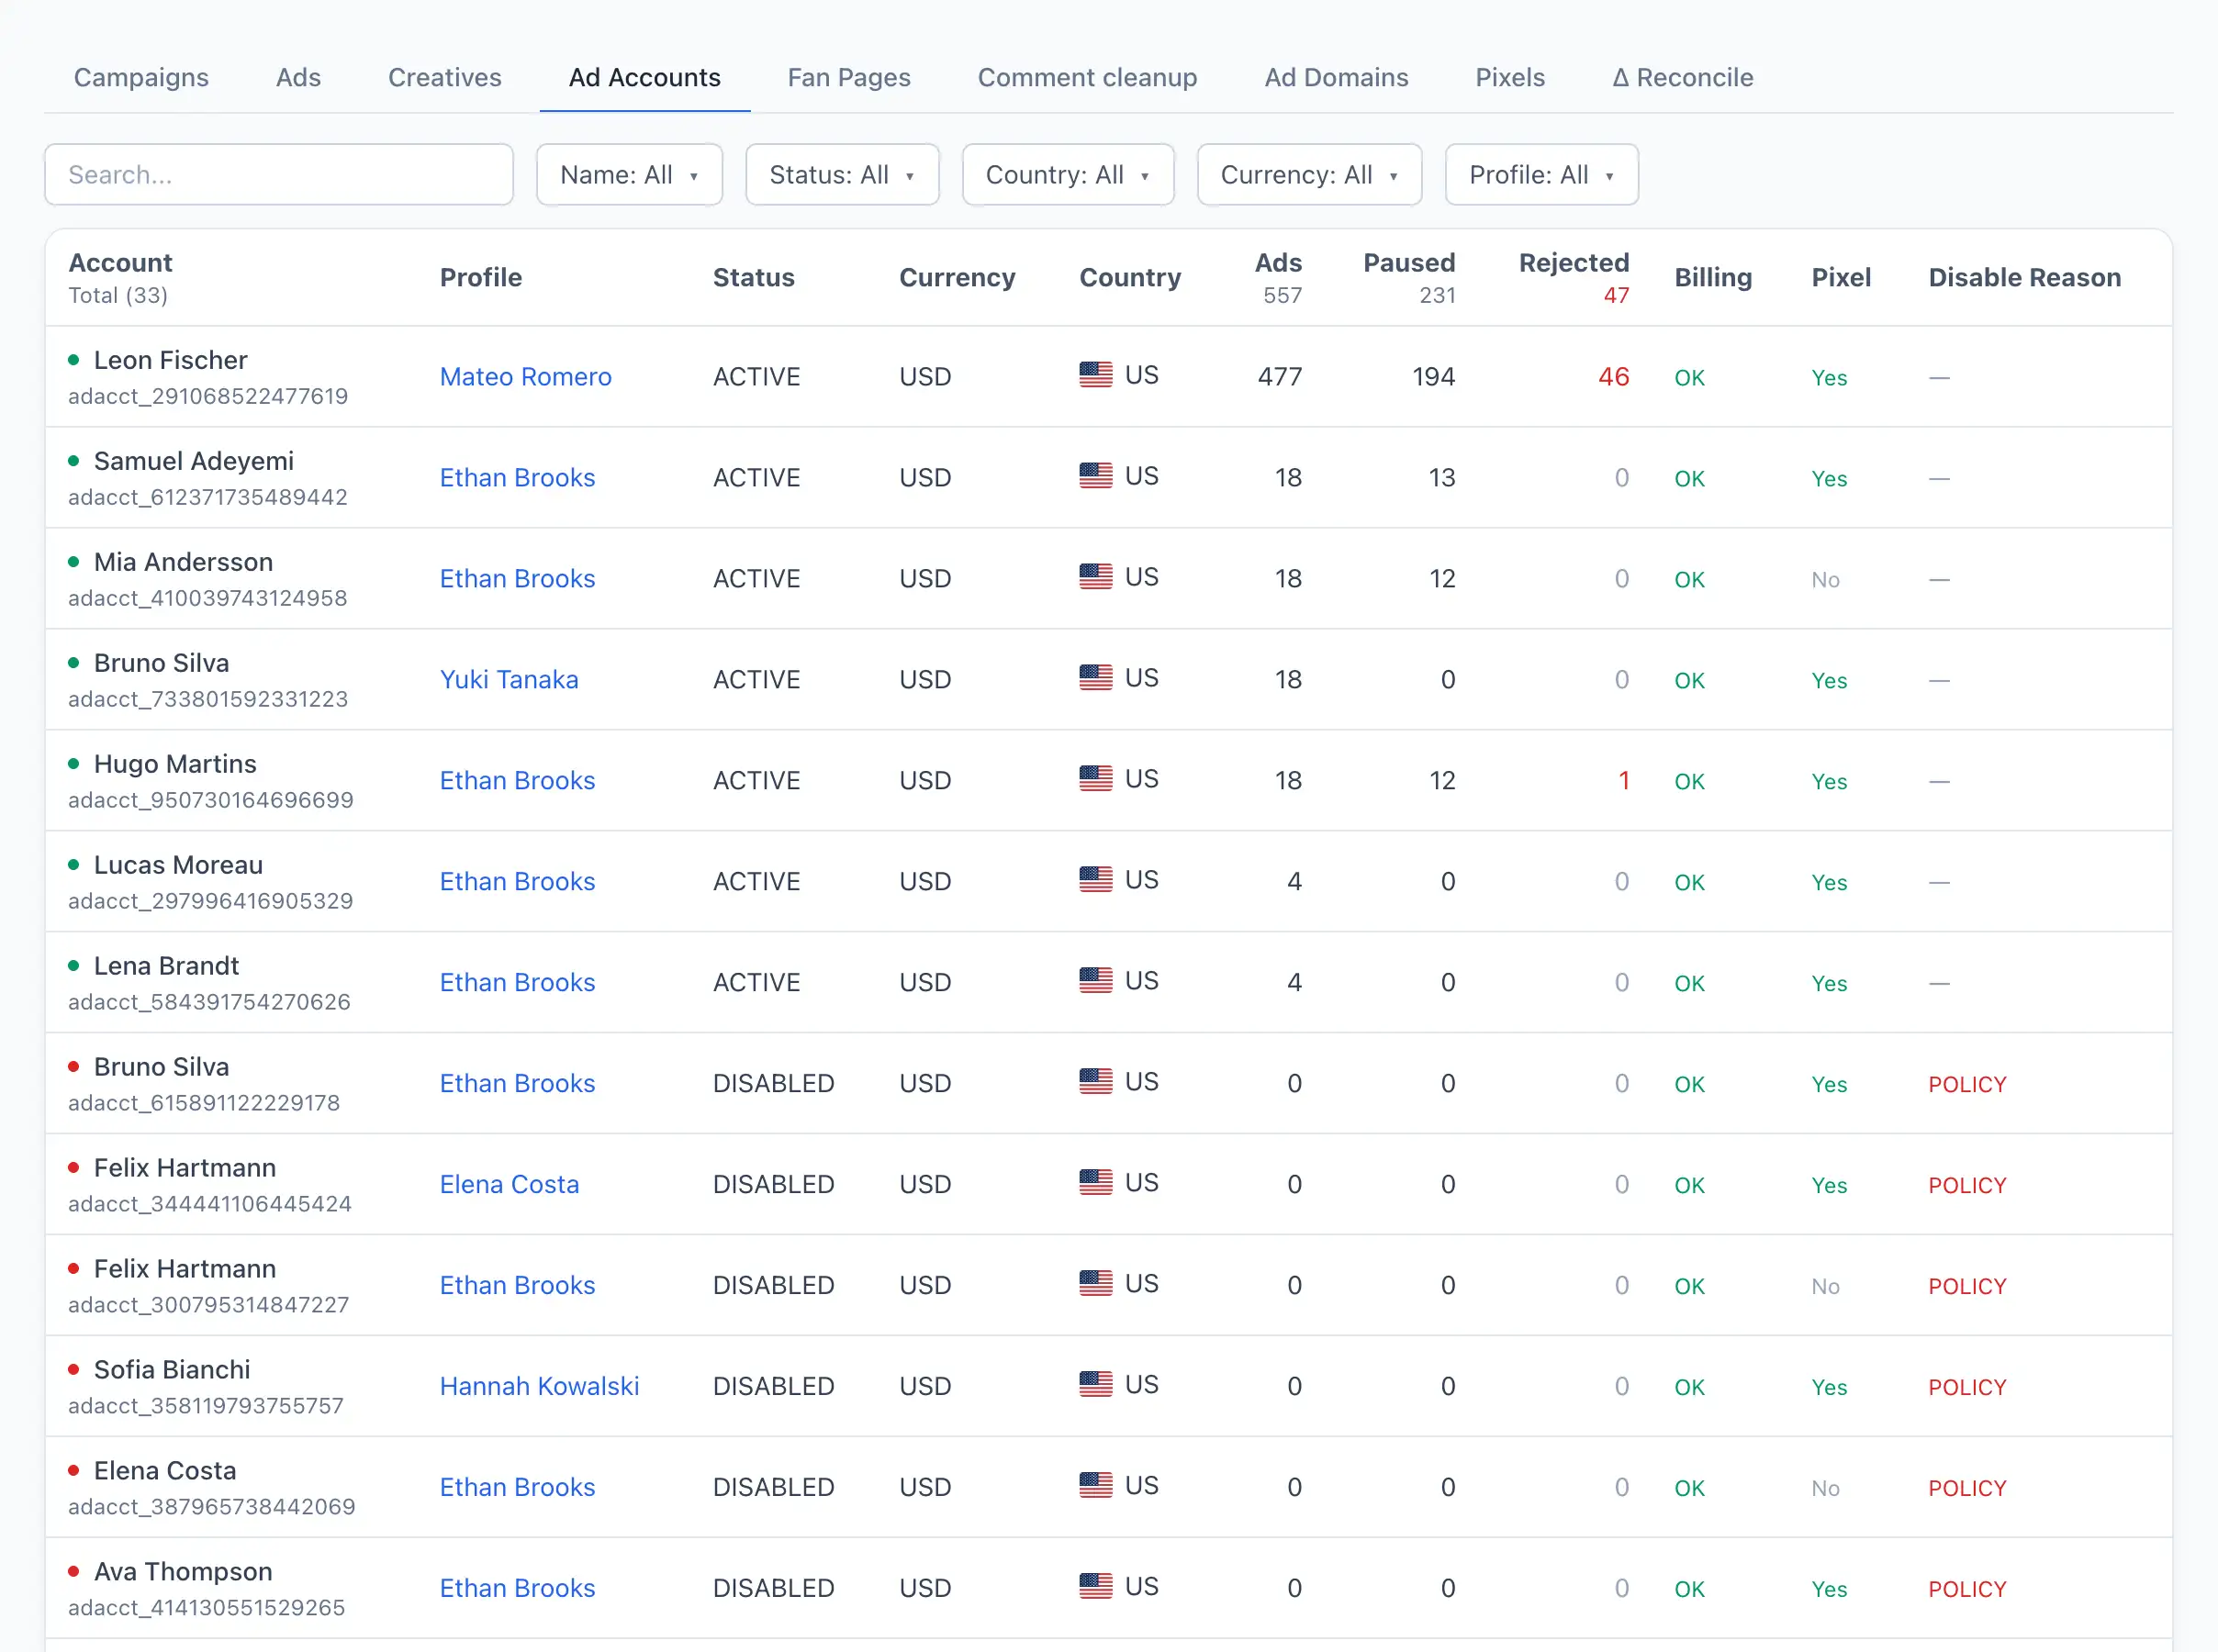Click the US flag in Elena Costa account row

(1095, 1485)
